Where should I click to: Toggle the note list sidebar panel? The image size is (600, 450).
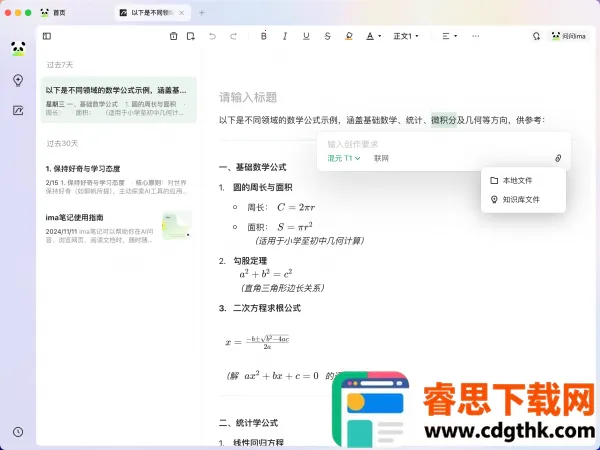[47, 36]
